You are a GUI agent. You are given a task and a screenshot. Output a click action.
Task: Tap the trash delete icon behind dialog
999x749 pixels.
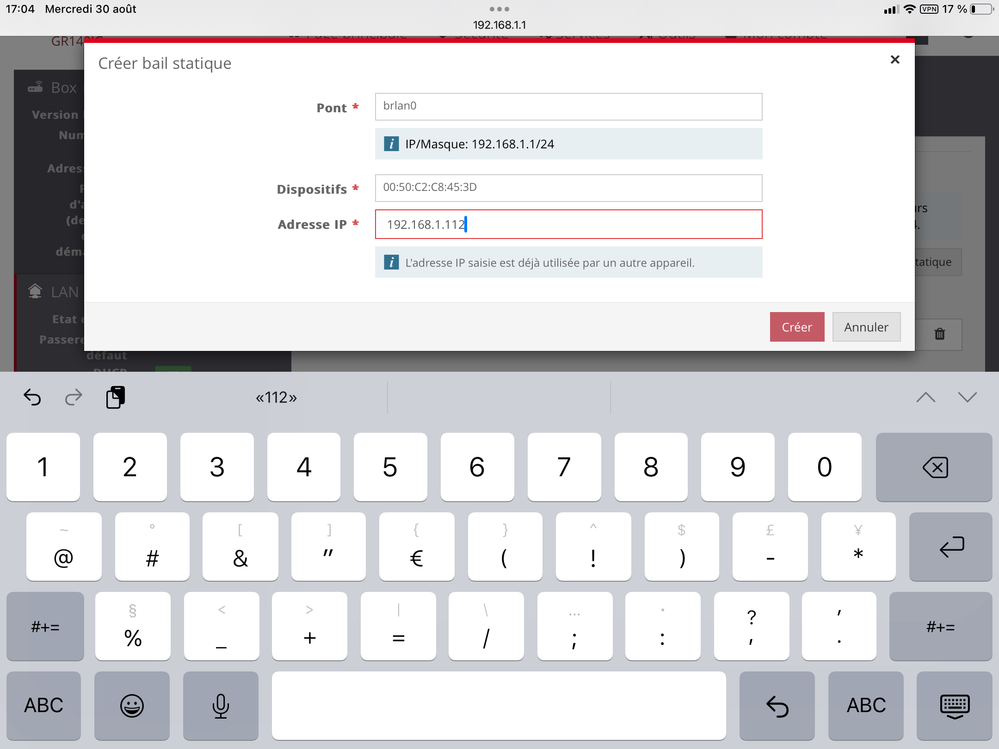tap(939, 334)
